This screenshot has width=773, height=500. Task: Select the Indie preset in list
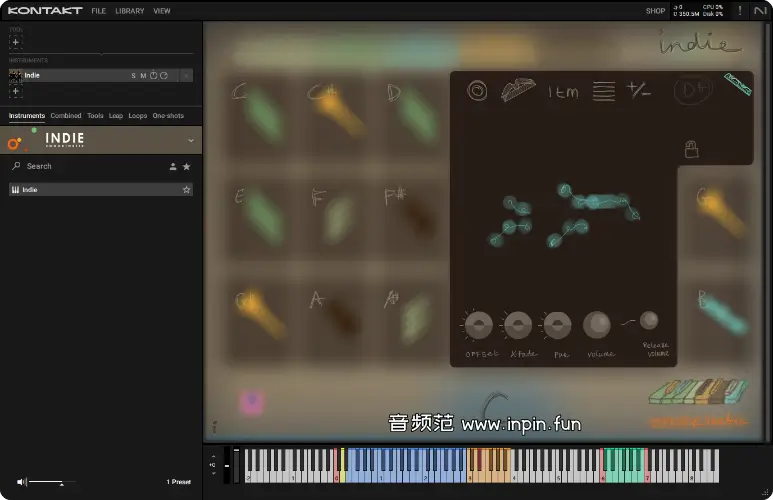(x=101, y=189)
